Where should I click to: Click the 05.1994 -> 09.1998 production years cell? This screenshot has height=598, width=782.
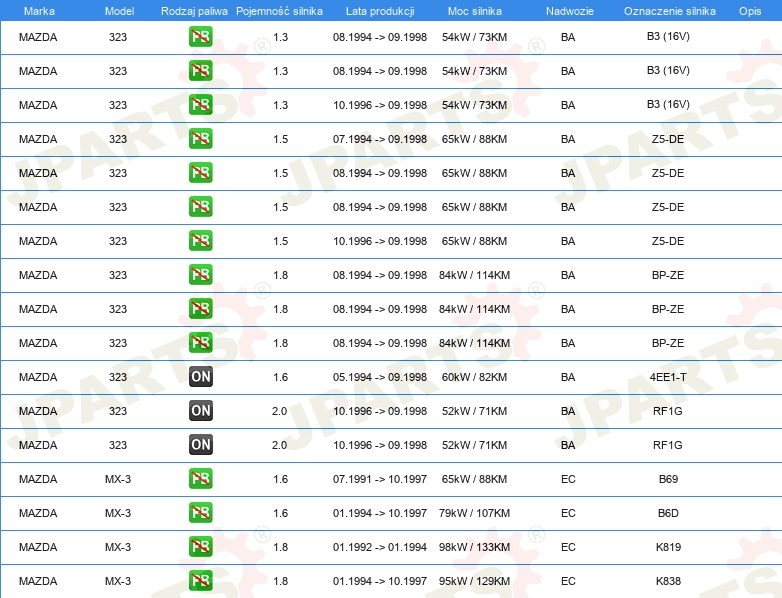pos(380,377)
